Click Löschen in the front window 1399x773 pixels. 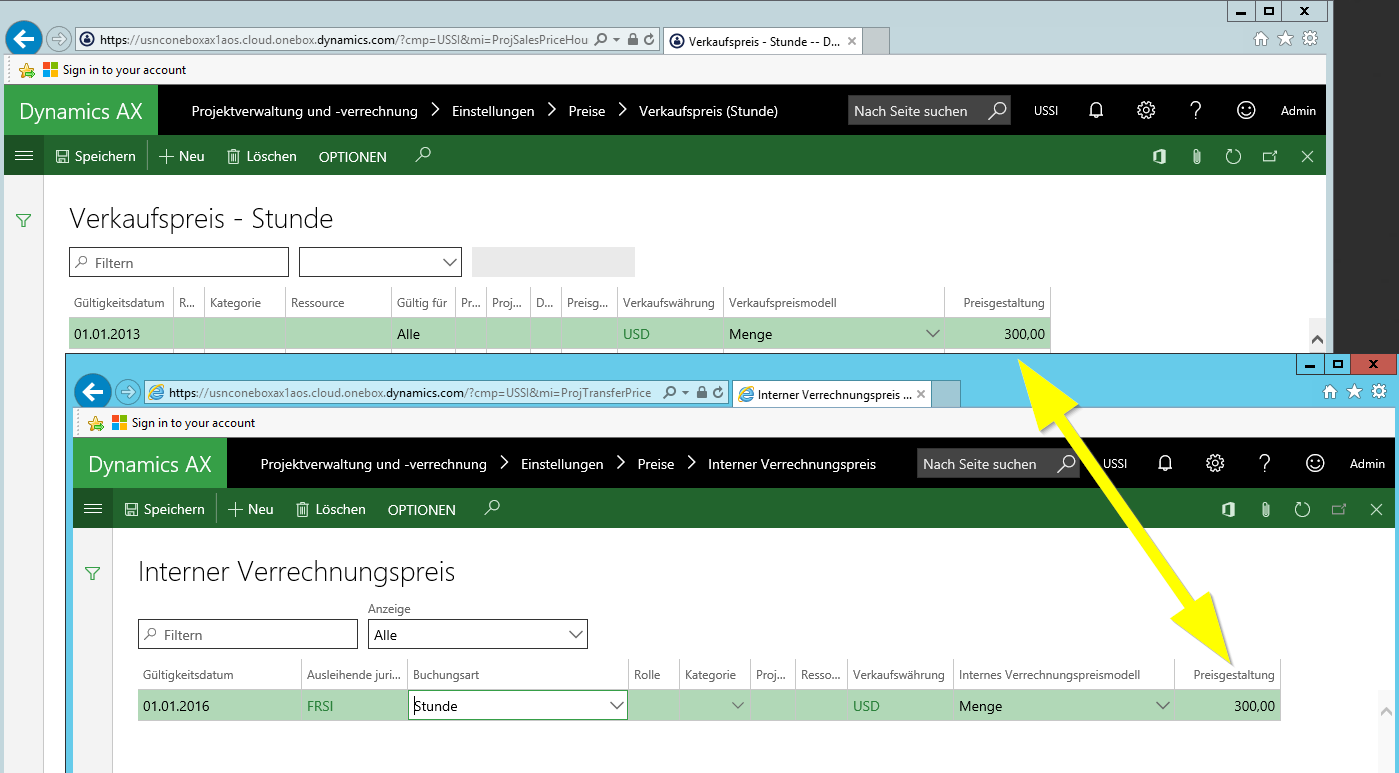click(x=331, y=510)
